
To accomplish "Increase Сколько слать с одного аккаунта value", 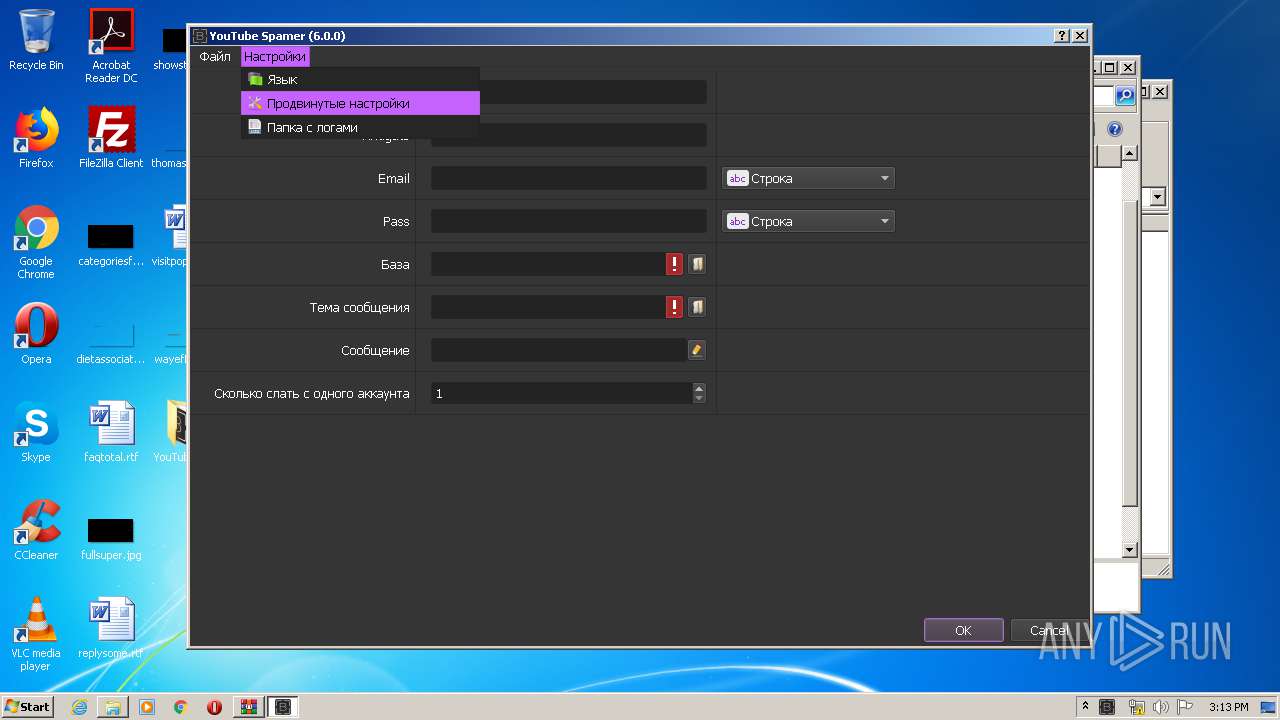I will pyautogui.click(x=699, y=387).
